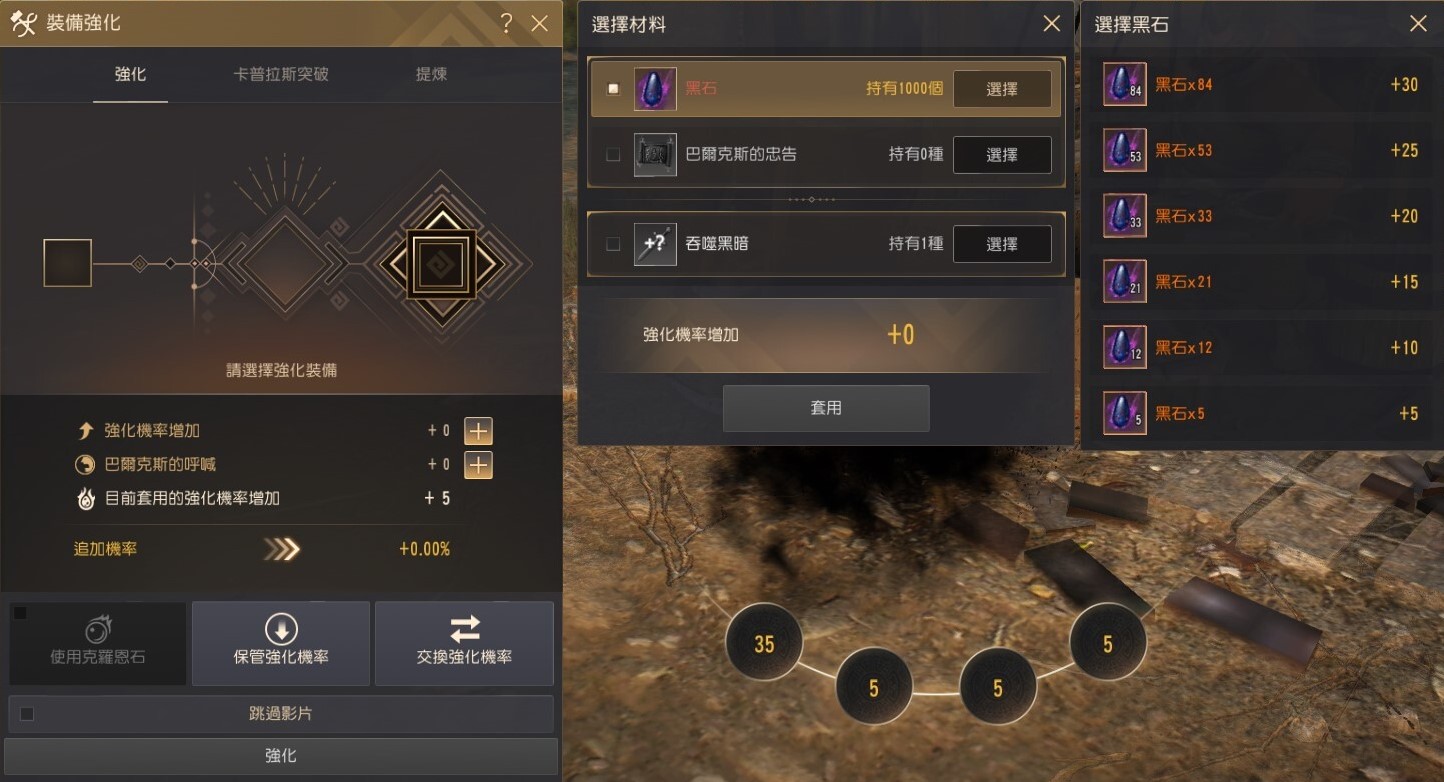The image size is (1444, 782).
Task: Select the 黑石x33 stone icon
Action: [1124, 216]
